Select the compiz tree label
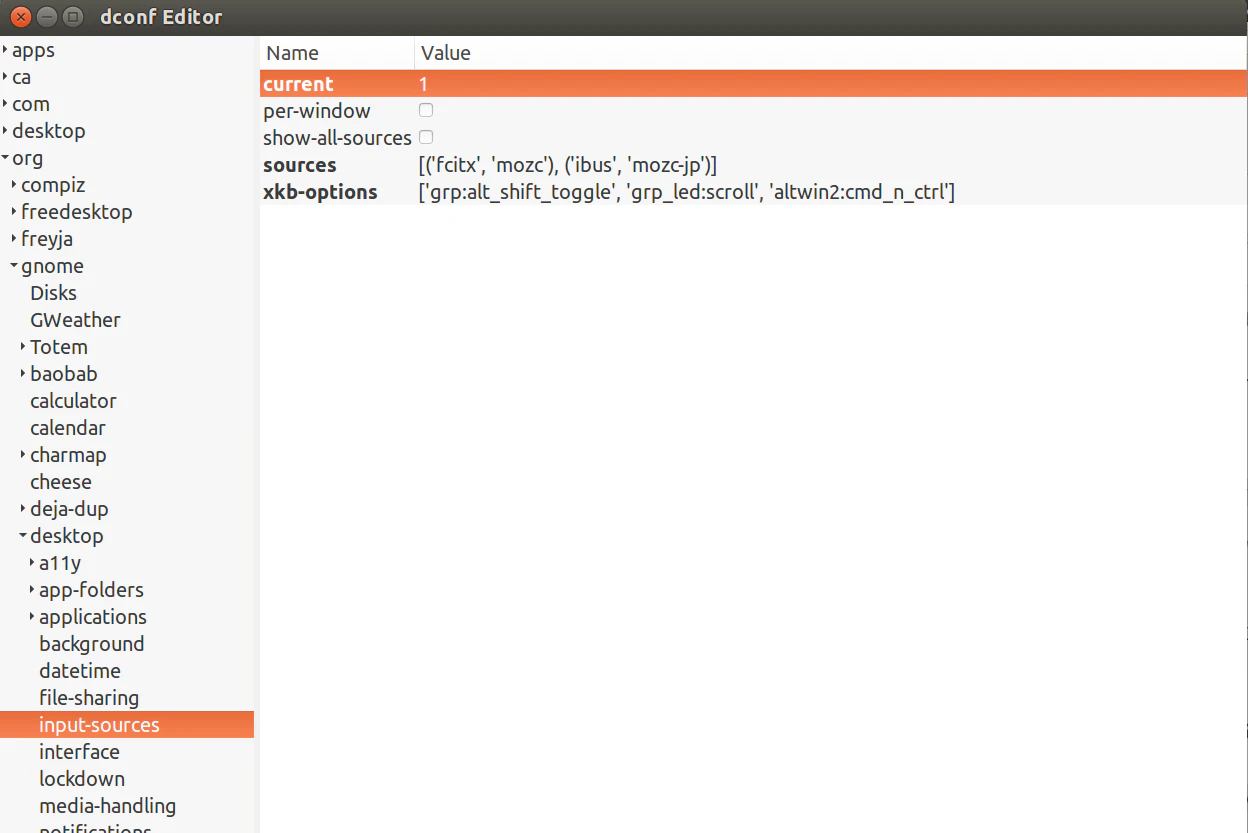This screenshot has height=833, width=1248. pos(53,185)
